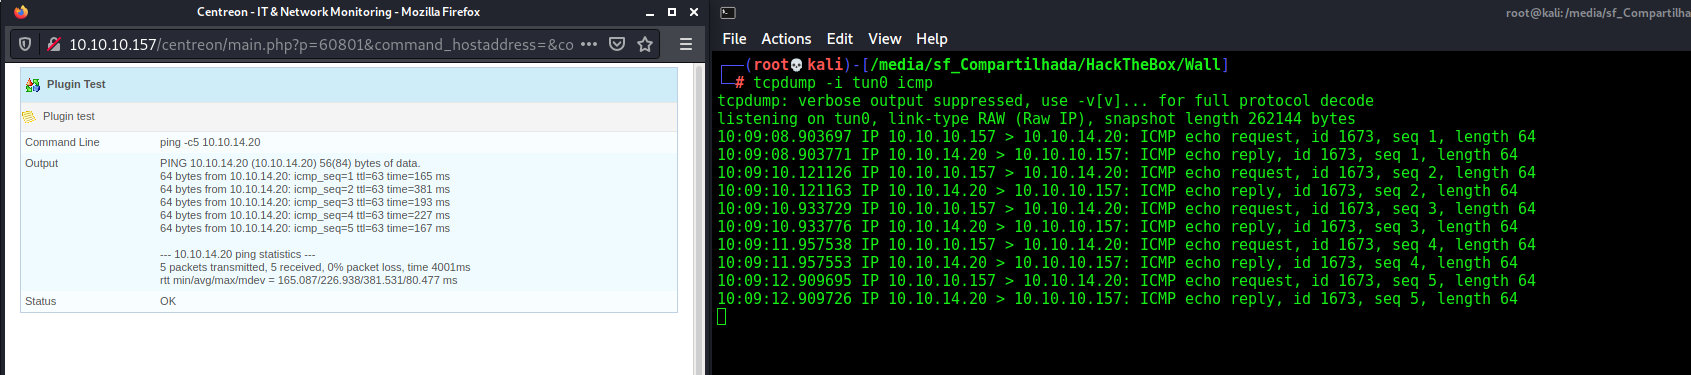Click the 'ping -c5 10.10.14.20' command text
The height and width of the screenshot is (375, 1691).
coord(210,143)
